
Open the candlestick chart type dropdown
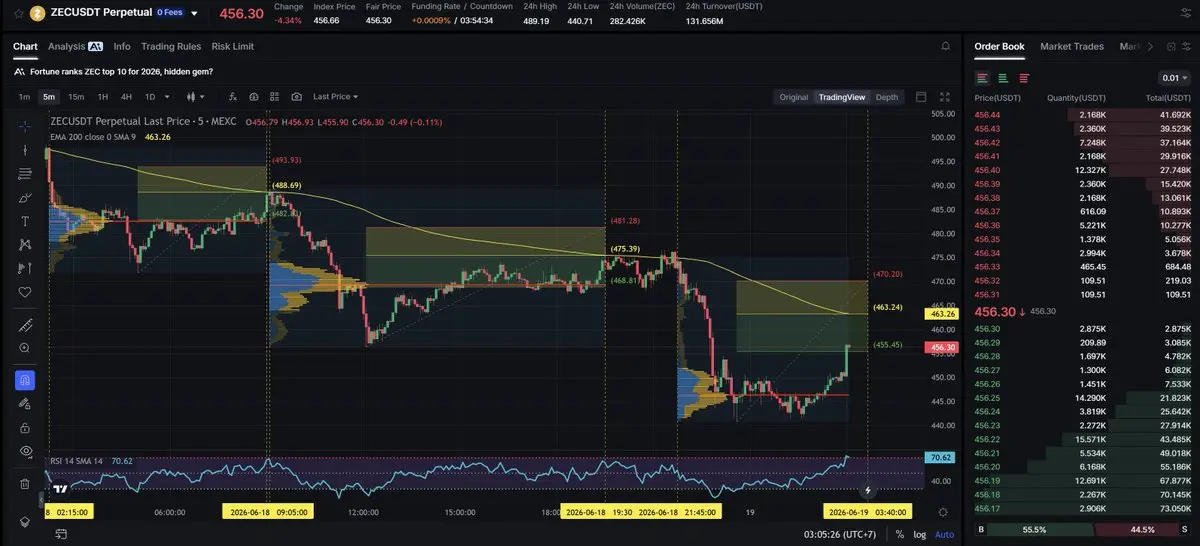pyautogui.click(x=195, y=97)
